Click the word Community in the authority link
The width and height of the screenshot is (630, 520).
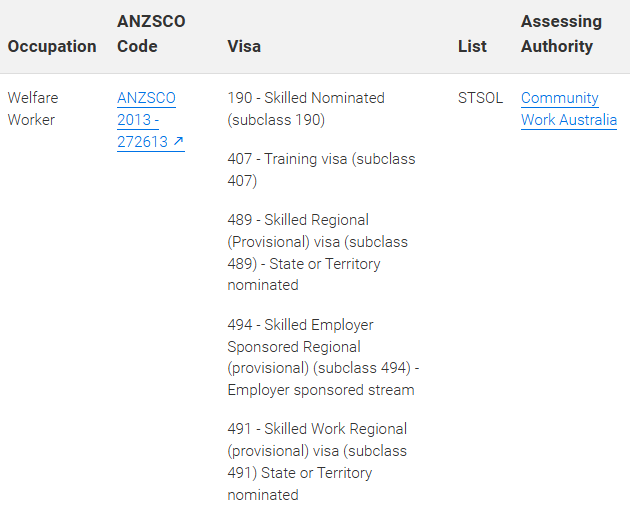click(559, 98)
